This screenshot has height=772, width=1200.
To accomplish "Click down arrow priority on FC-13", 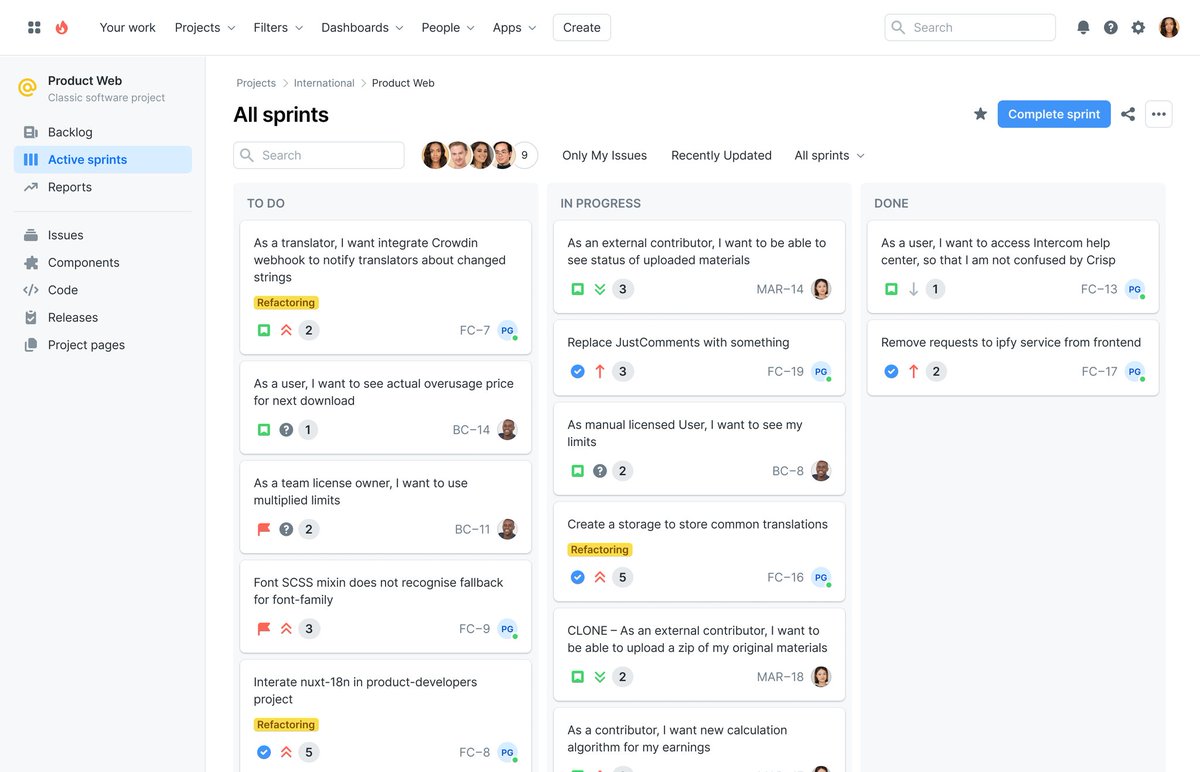I will (913, 290).
